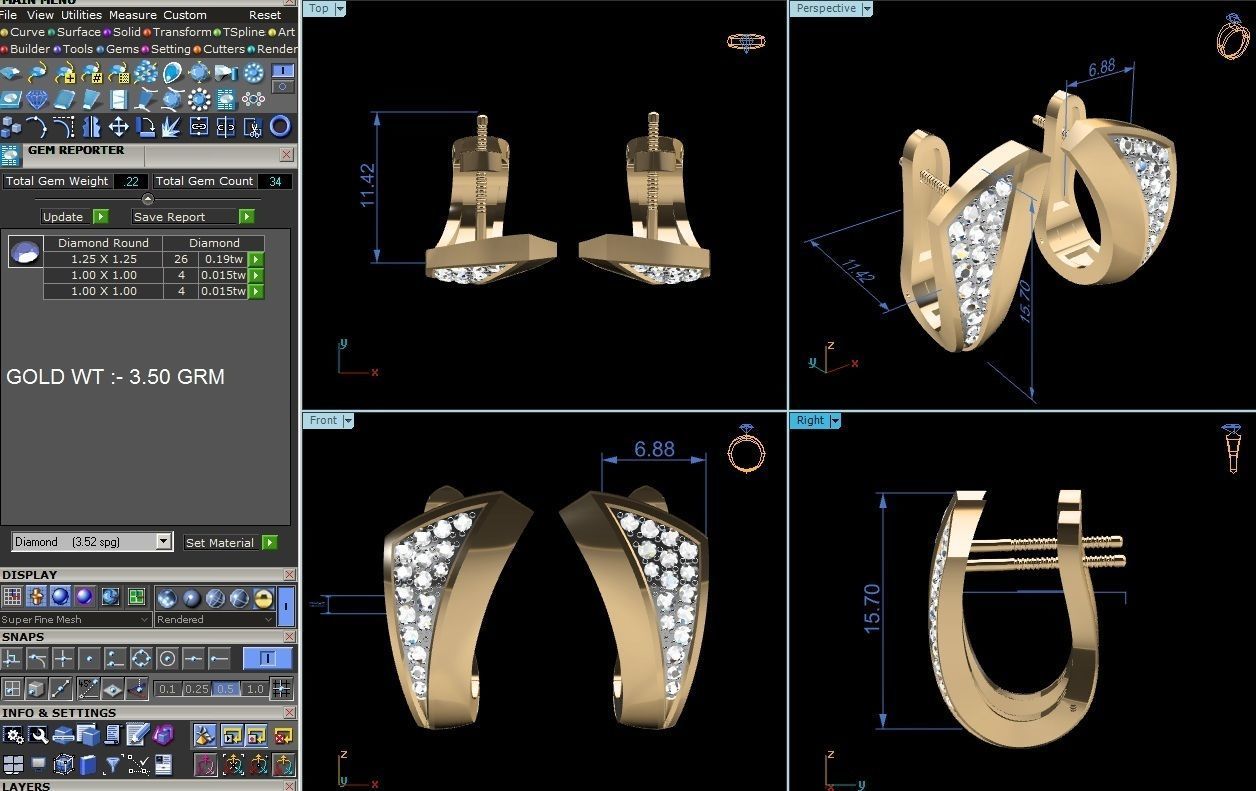Viewport: 1256px width, 791px height.
Task: Open the Measure menu
Action: pos(132,15)
